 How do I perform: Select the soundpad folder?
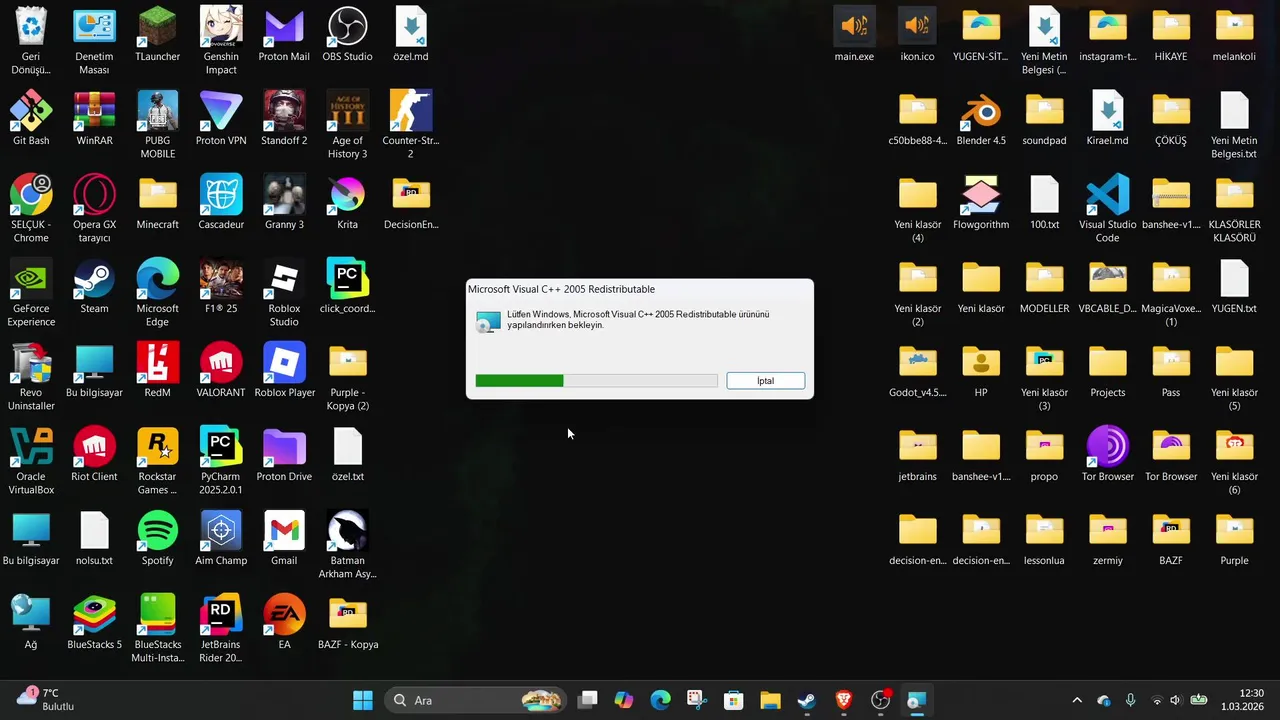(1044, 118)
